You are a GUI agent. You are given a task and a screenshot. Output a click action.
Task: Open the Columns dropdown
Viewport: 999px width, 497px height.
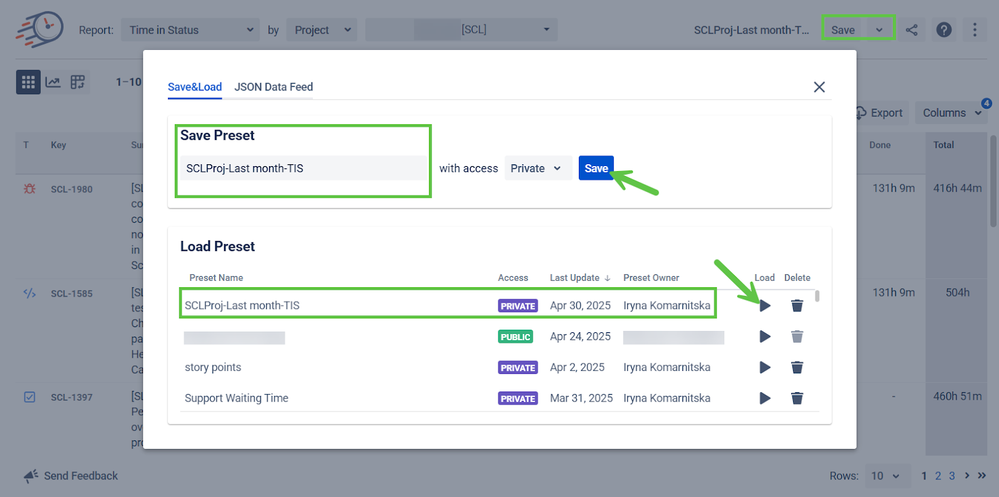(952, 113)
